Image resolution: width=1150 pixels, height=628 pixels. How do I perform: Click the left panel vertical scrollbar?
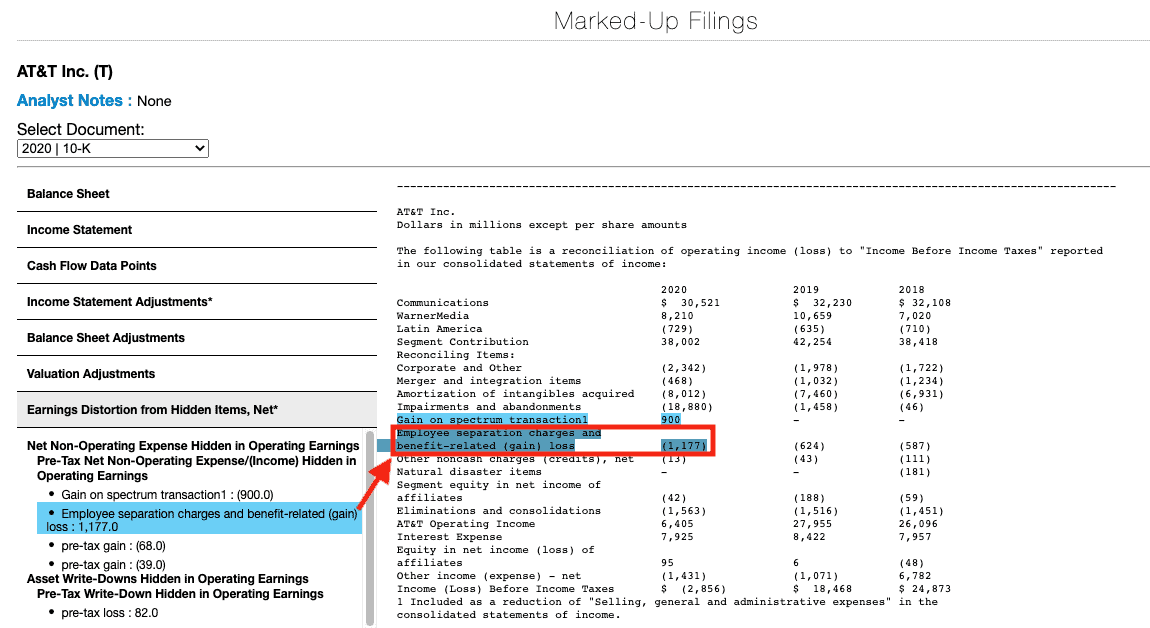click(x=370, y=528)
